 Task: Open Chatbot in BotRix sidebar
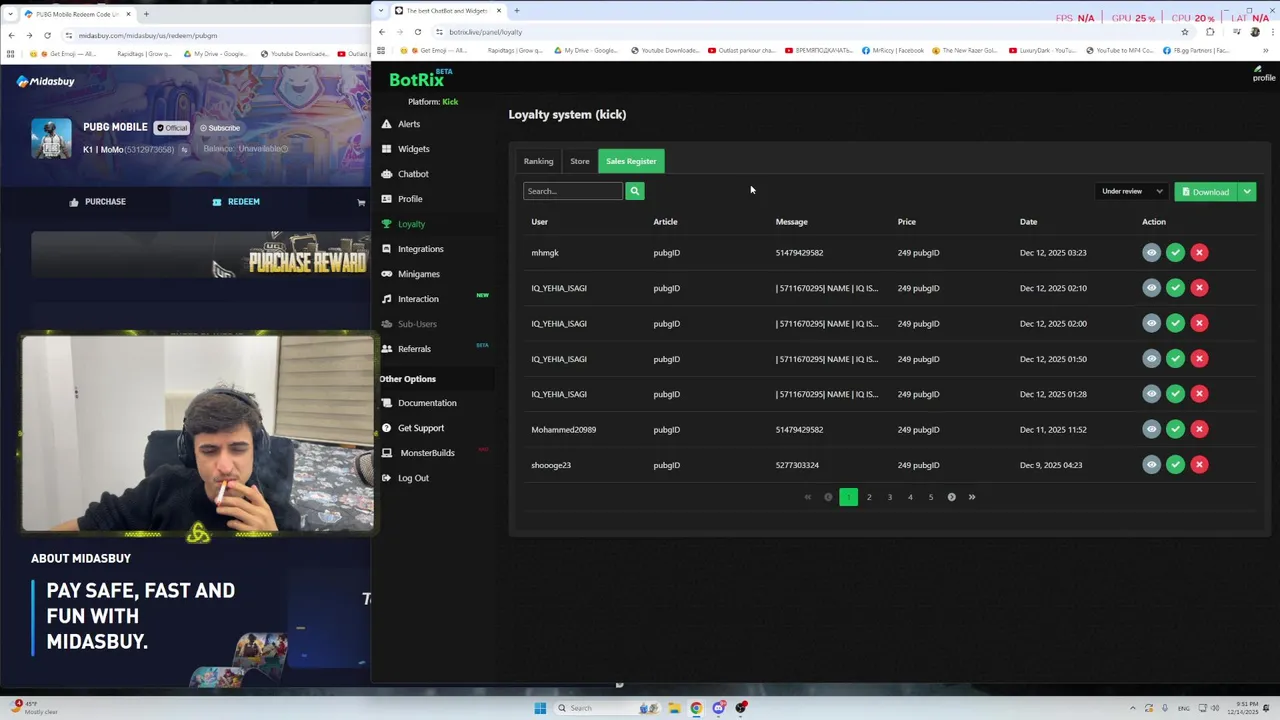[413, 174]
